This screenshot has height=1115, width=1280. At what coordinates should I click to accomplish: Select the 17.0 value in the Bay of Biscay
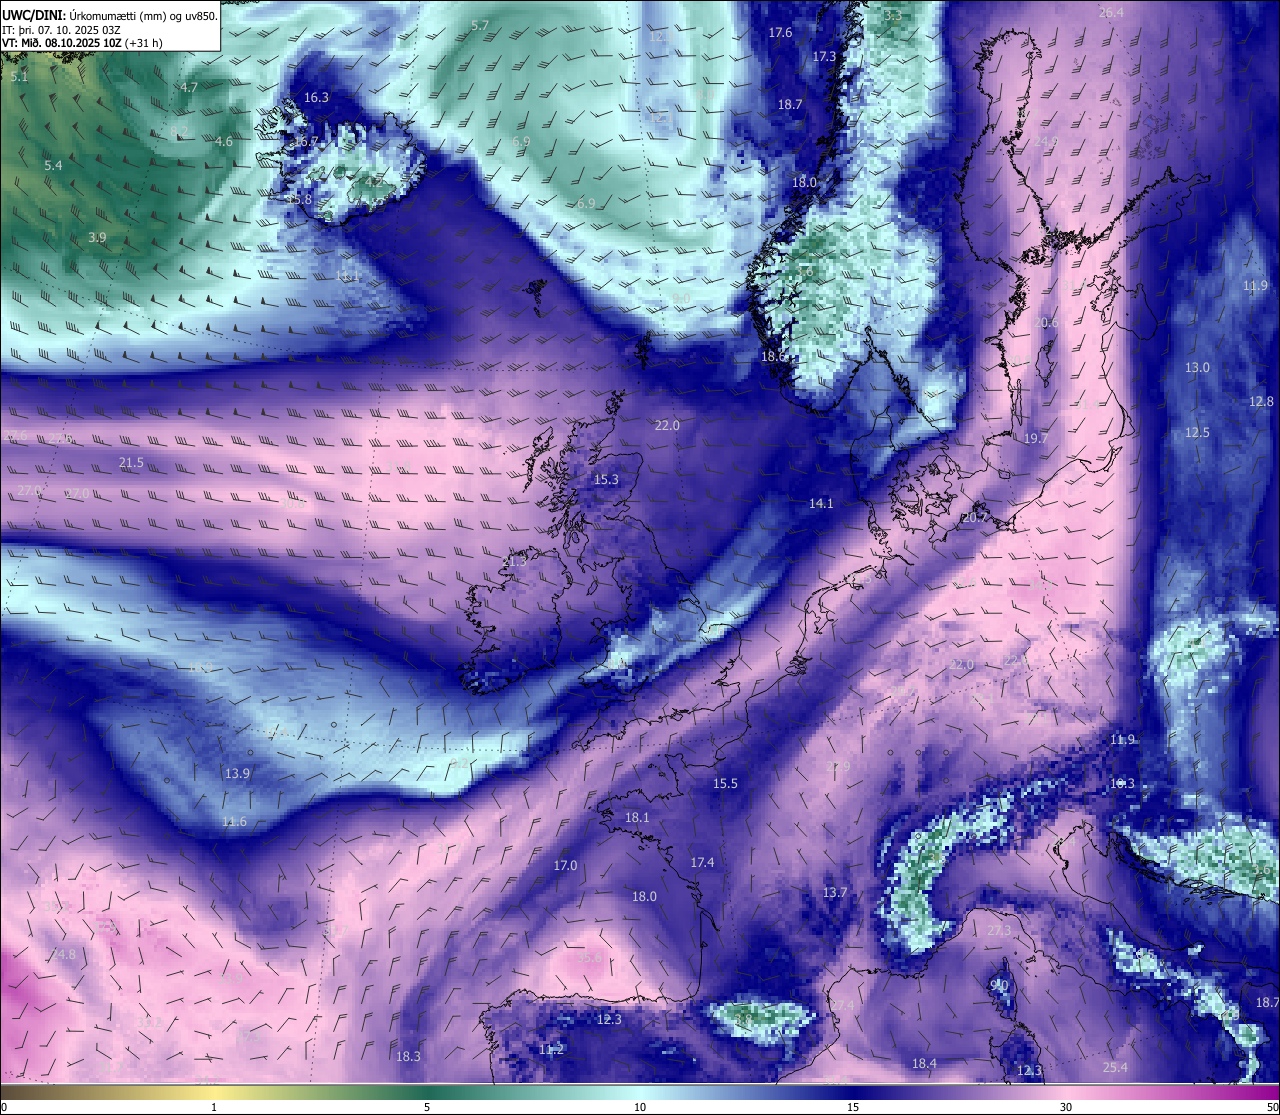pyautogui.click(x=565, y=865)
